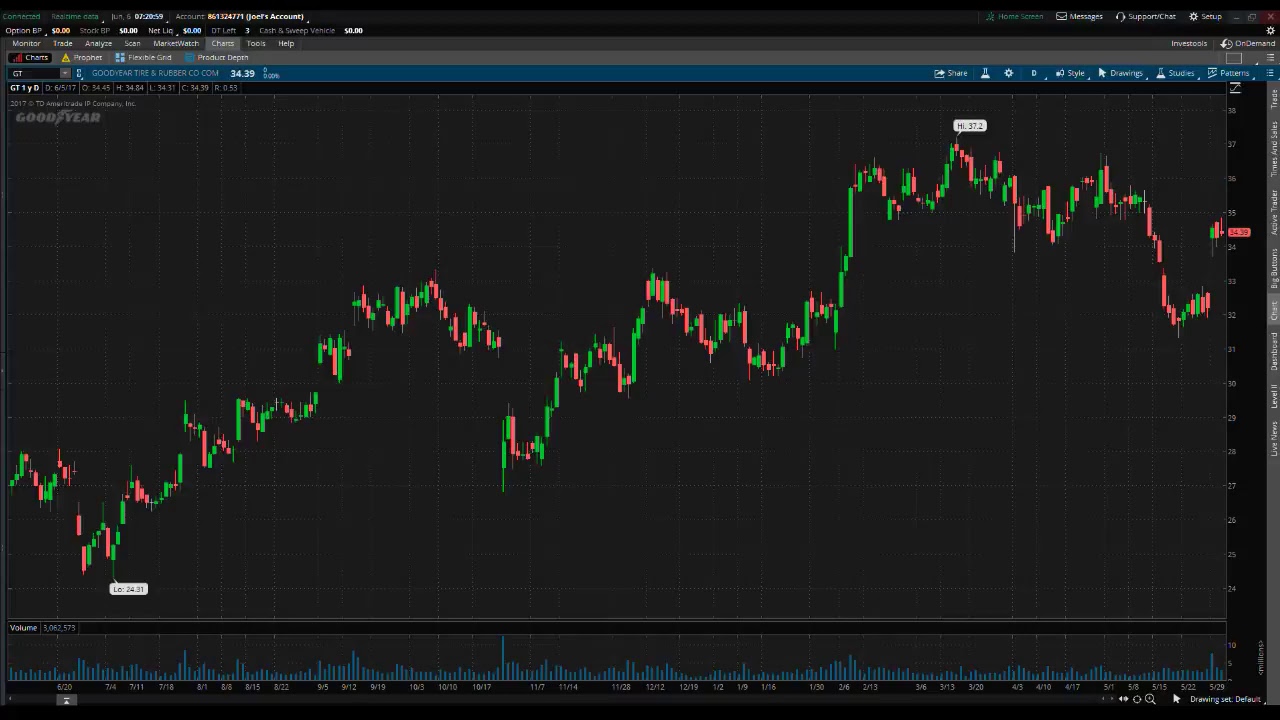Open the Setup menu
1280x720 pixels.
click(1205, 16)
